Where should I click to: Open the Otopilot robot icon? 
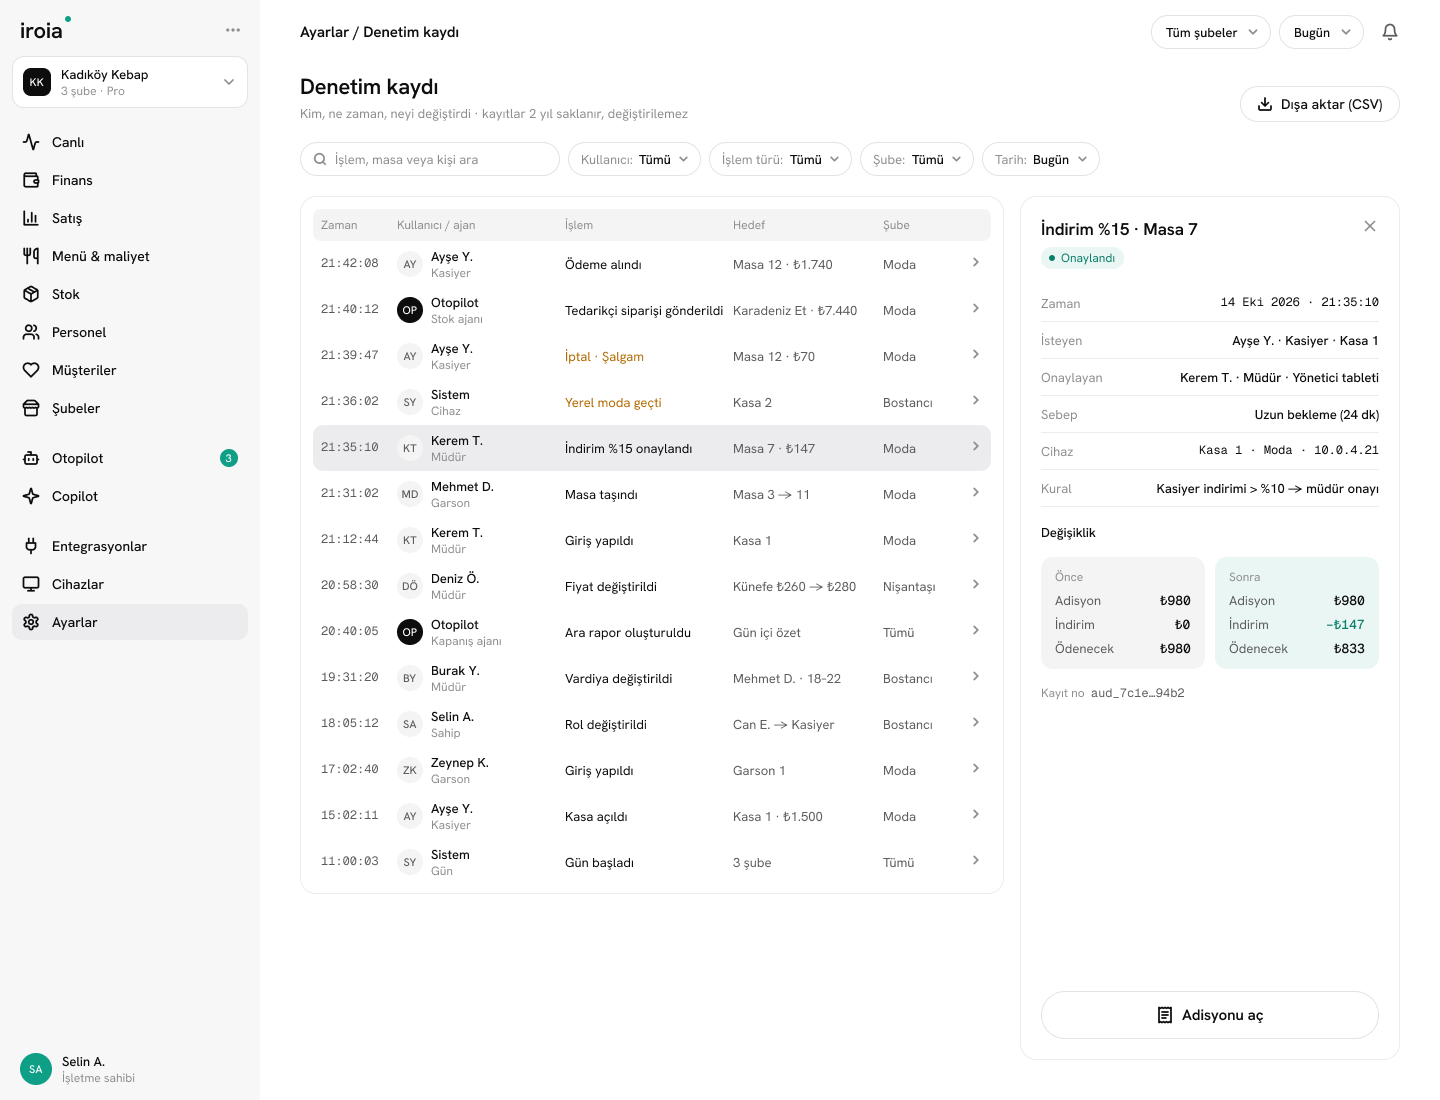[31, 458]
